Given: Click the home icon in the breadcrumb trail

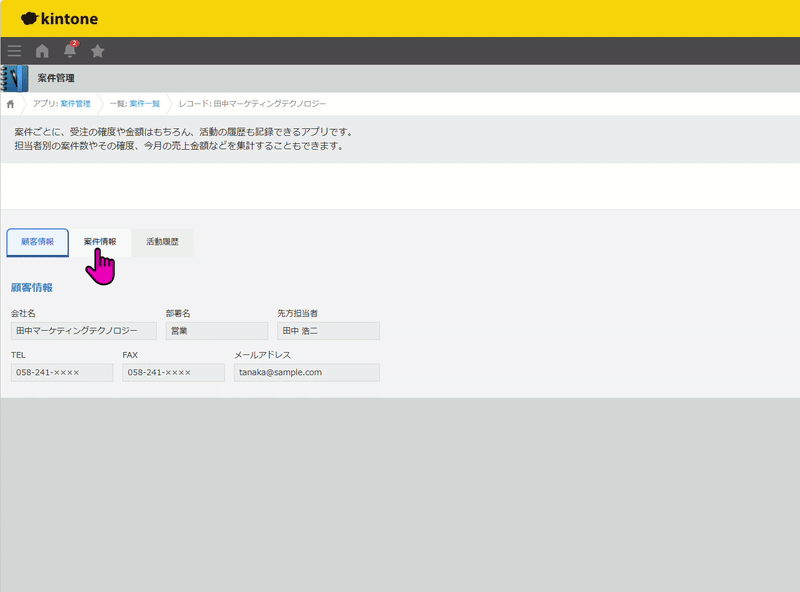Looking at the screenshot, I should tap(12, 103).
